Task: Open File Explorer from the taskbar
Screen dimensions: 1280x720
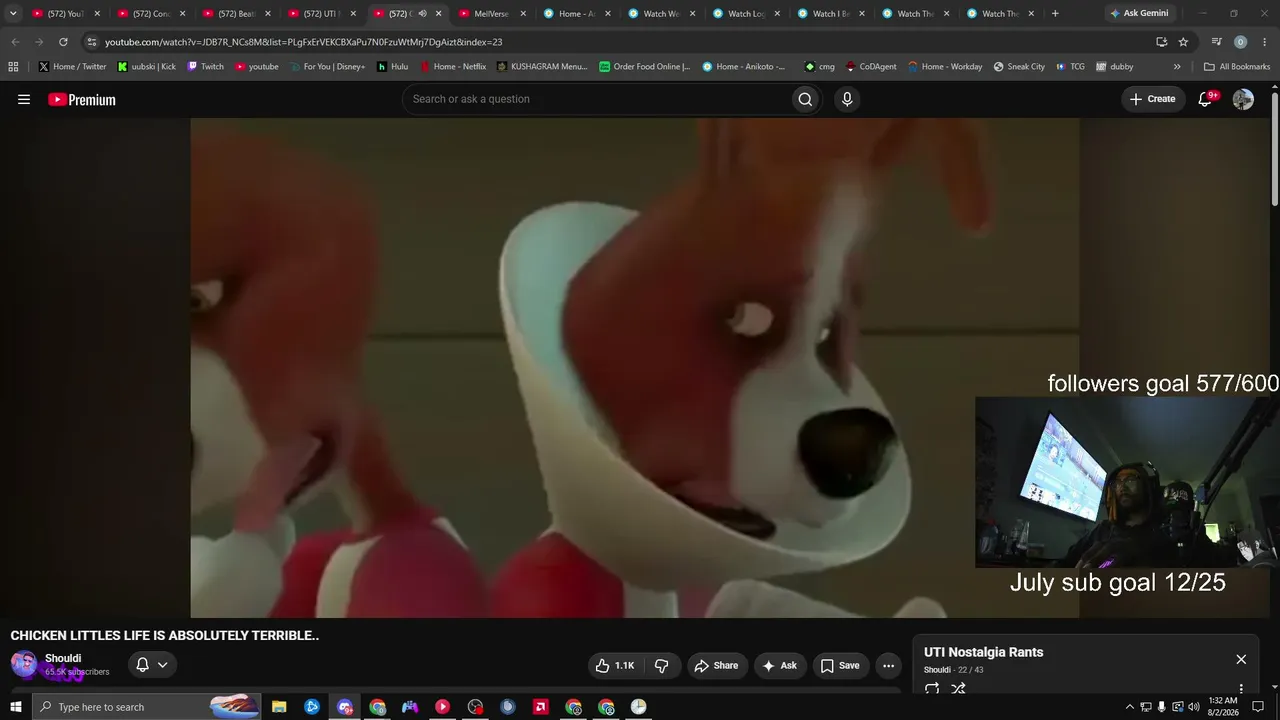Action: (x=279, y=707)
